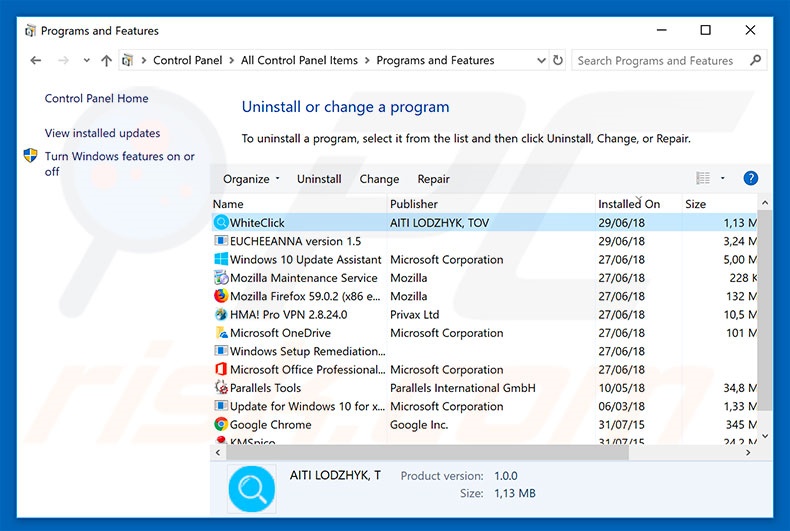Click the Microsoft OneDrive cloud icon
Viewport: 790px width, 531px height.
click(x=221, y=333)
